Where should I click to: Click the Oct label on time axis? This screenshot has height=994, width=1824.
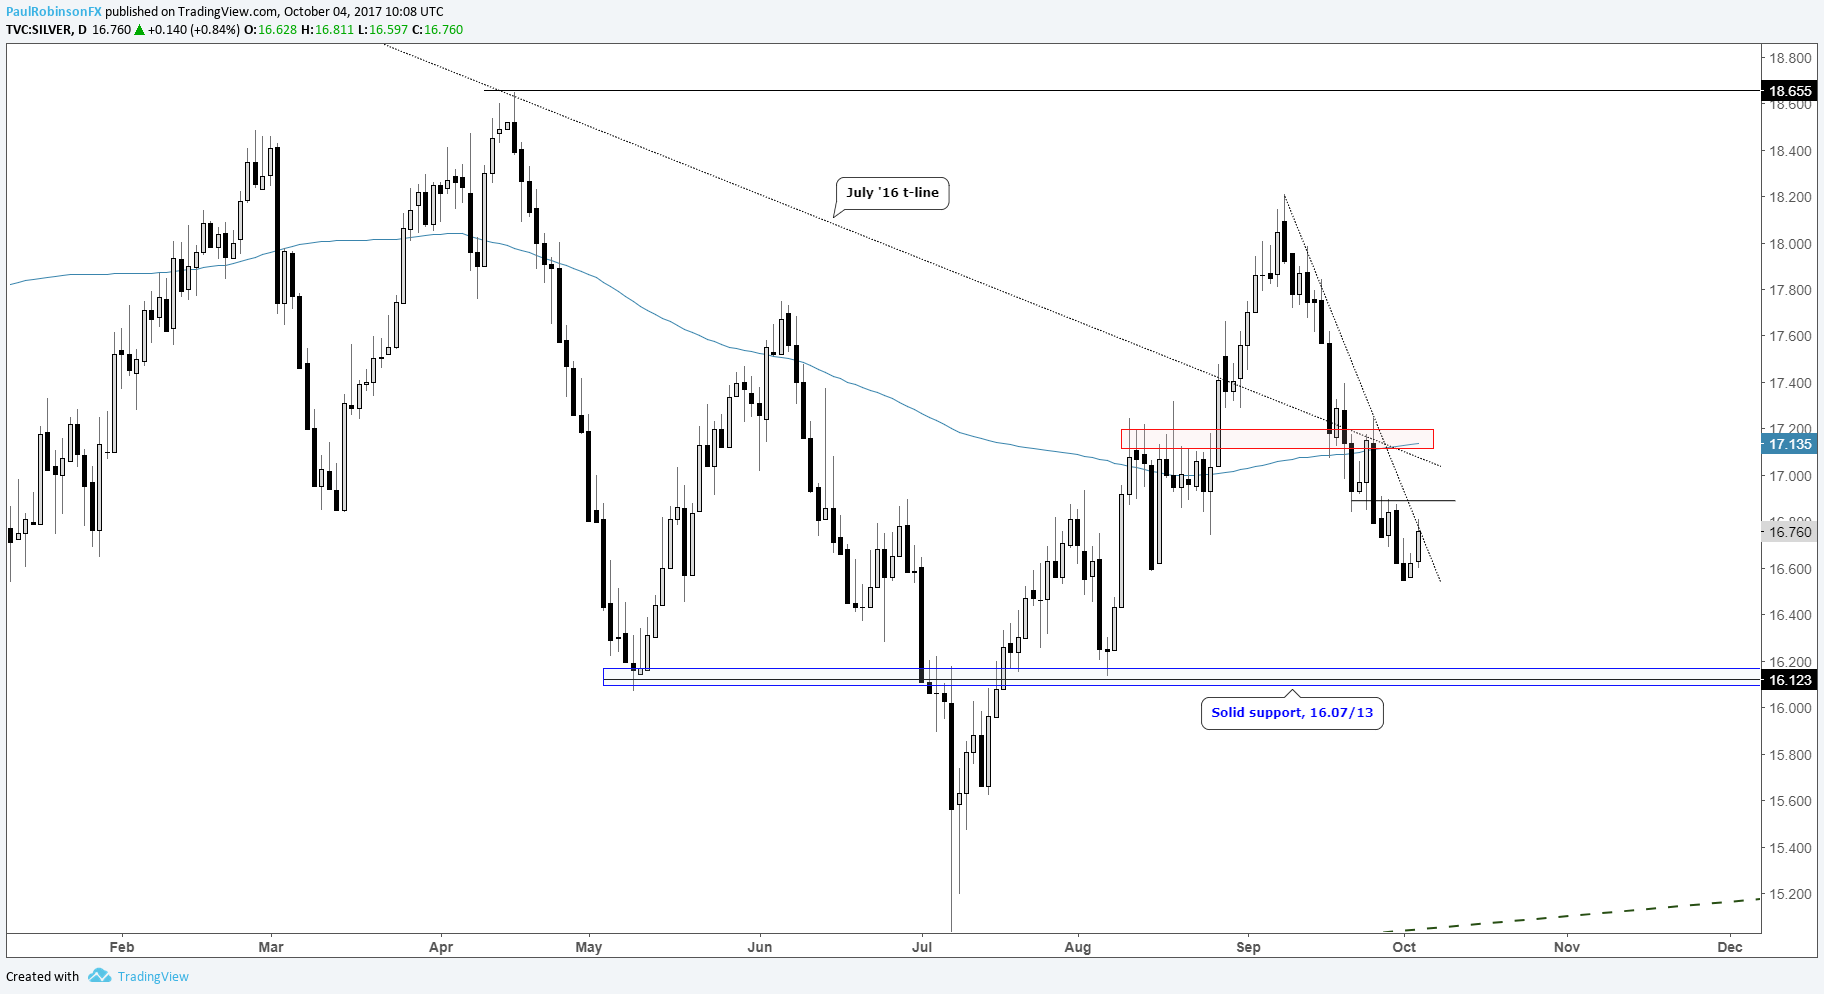pos(1404,947)
